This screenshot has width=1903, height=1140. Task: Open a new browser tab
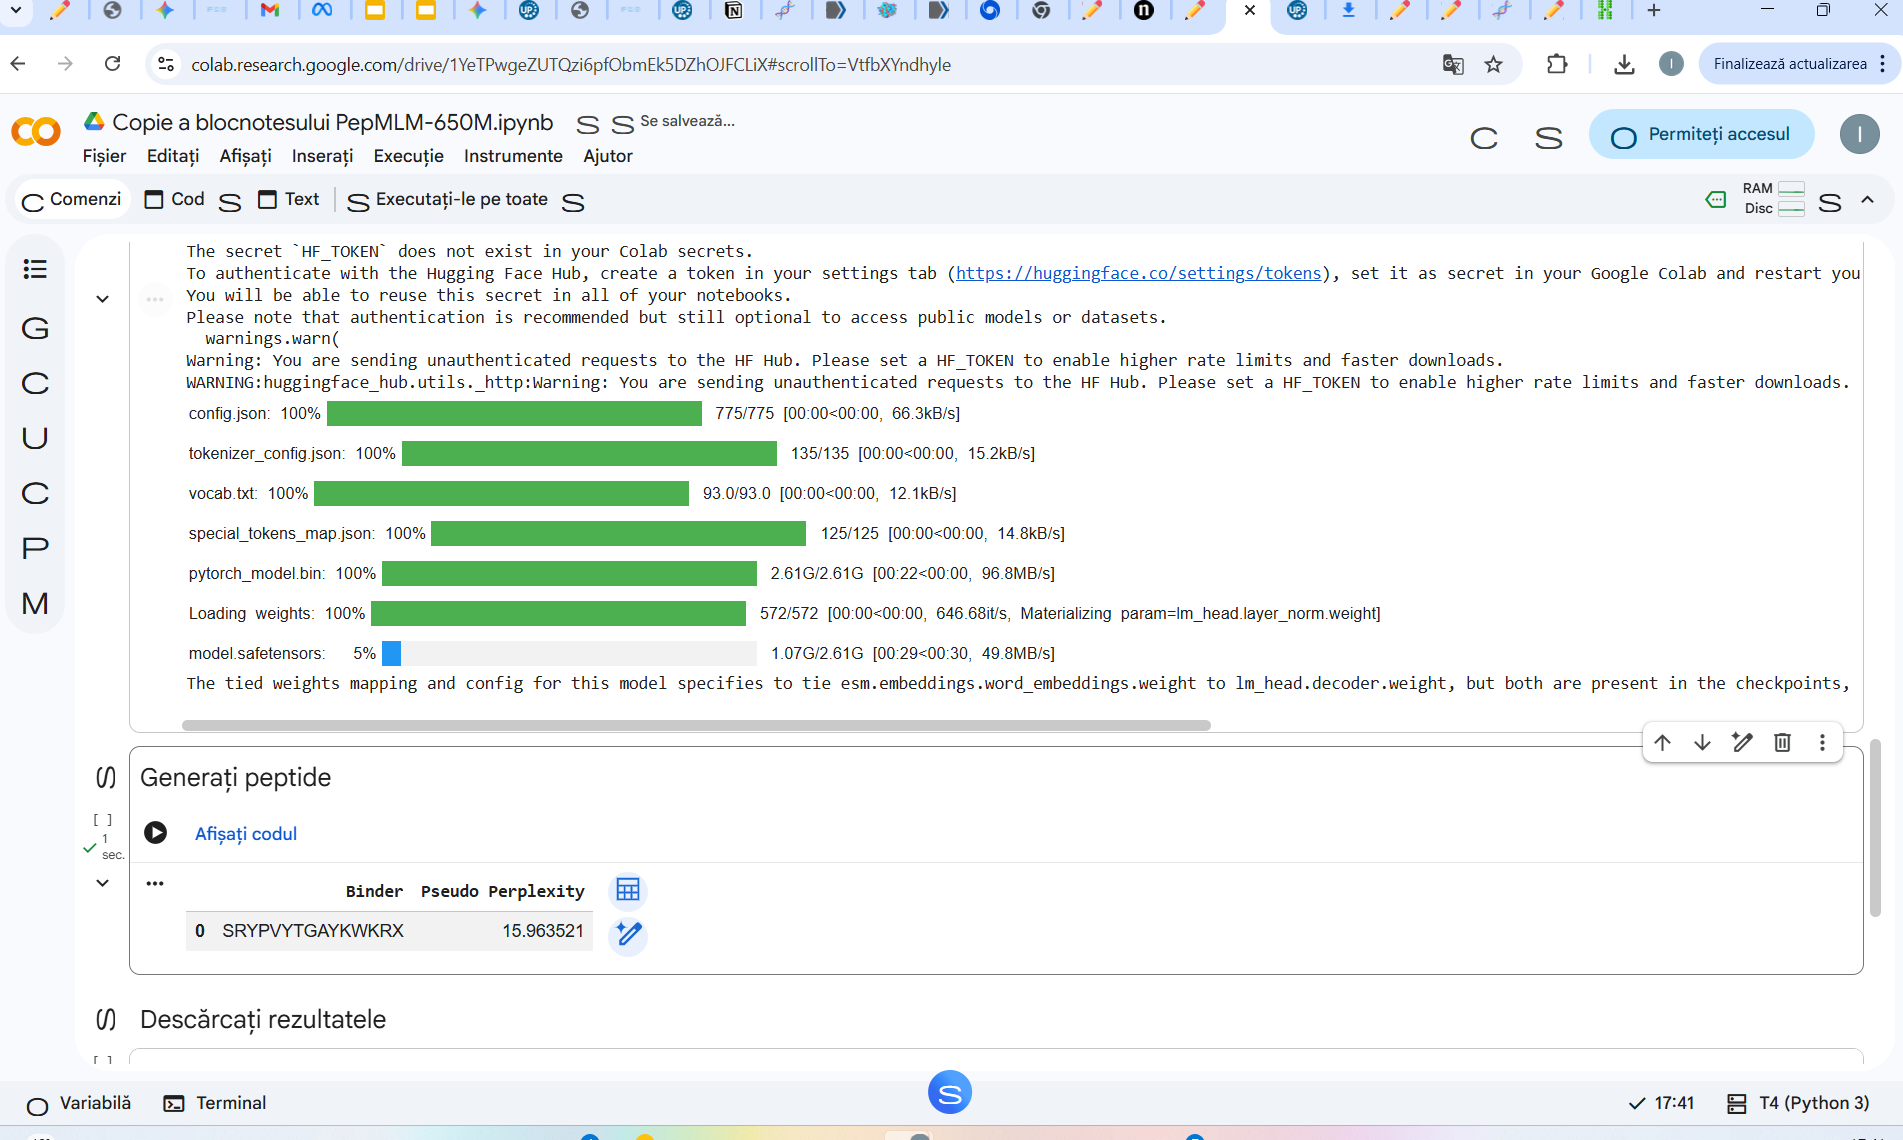pos(1654,10)
